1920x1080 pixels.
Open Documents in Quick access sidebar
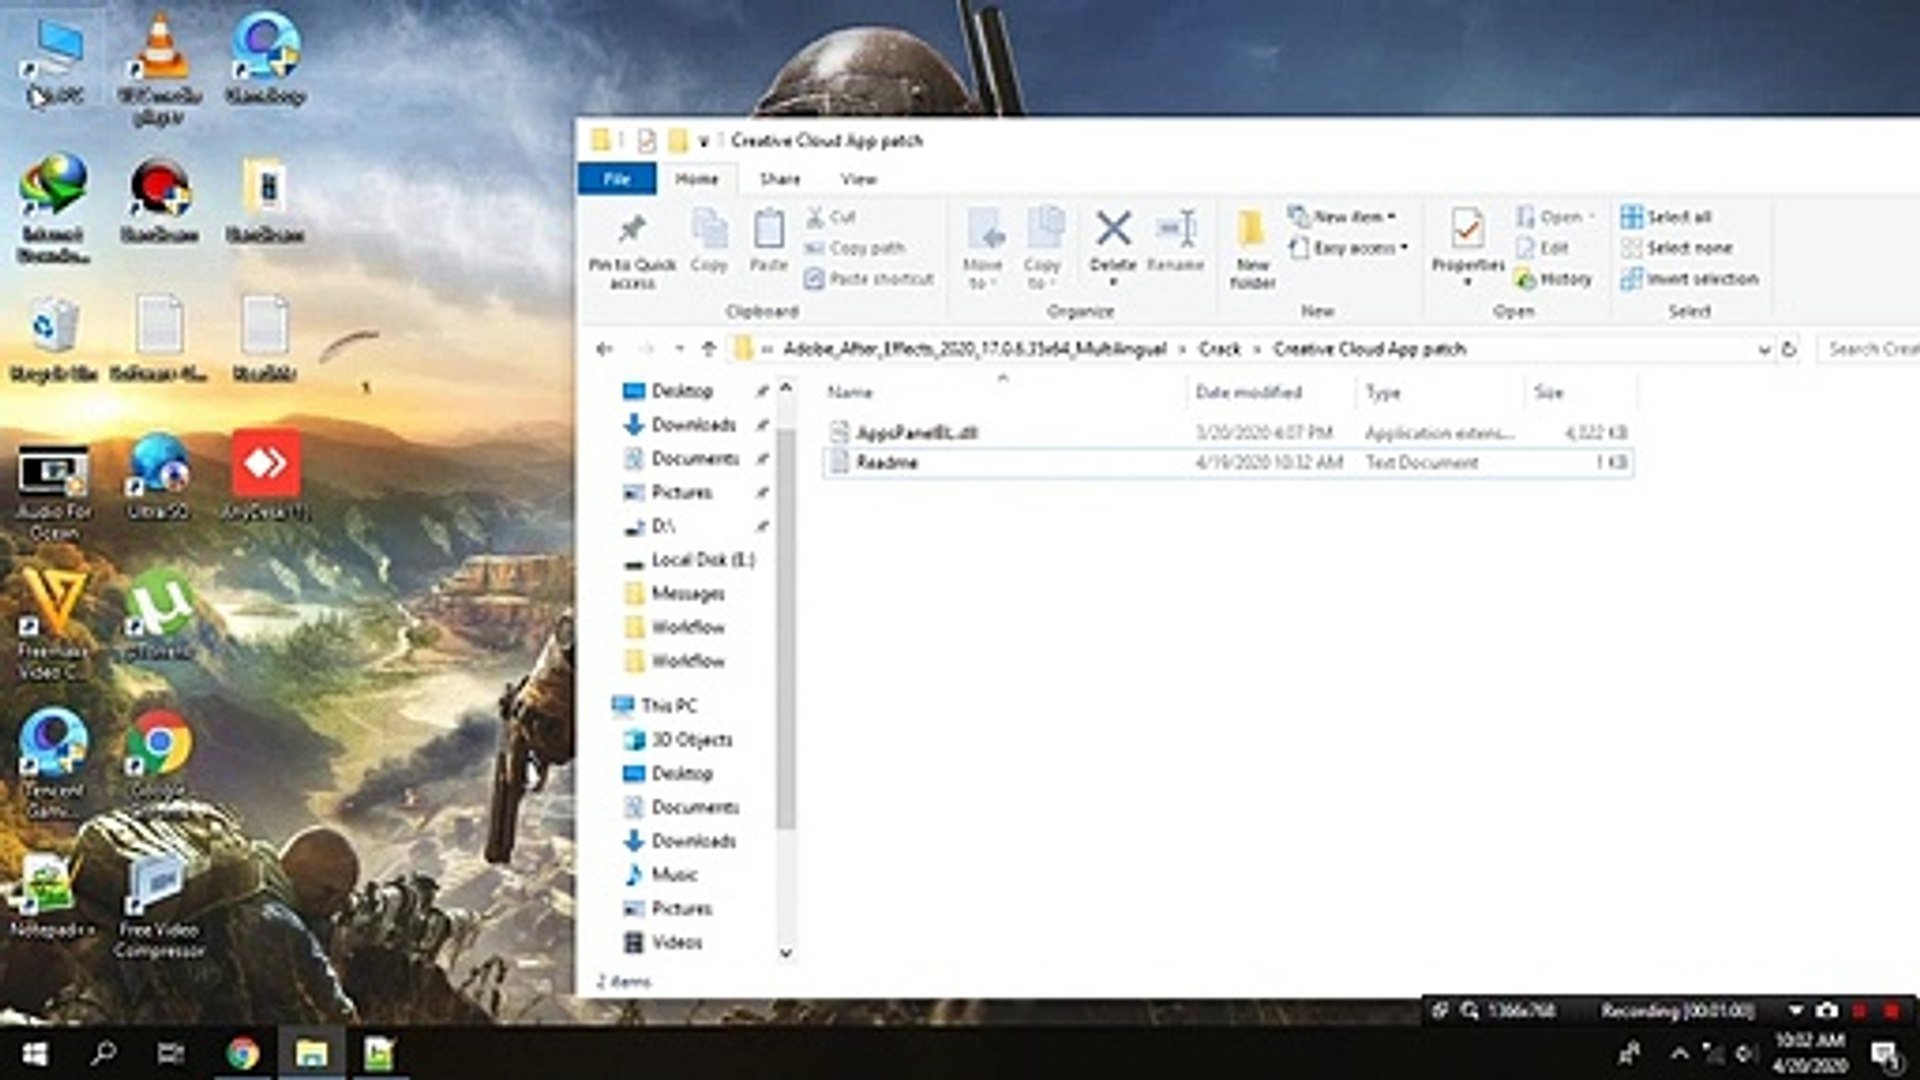coord(695,458)
